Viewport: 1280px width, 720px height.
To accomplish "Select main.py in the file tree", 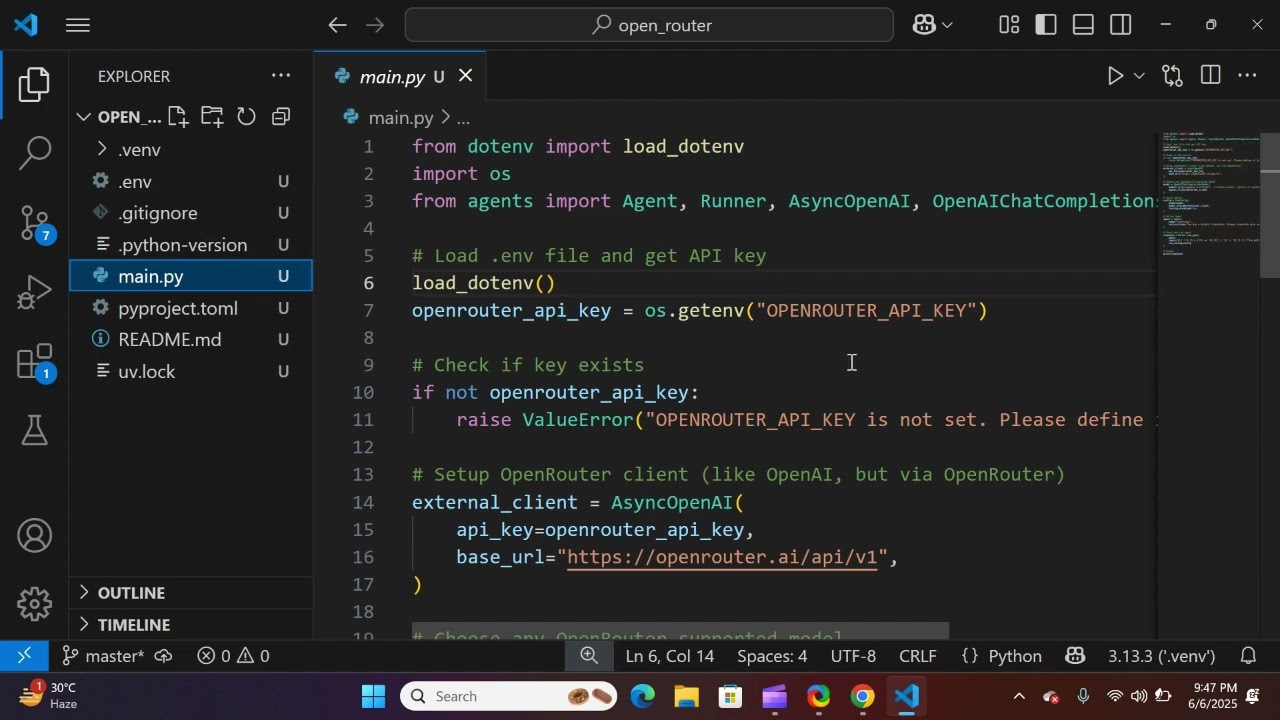I will click(190, 276).
